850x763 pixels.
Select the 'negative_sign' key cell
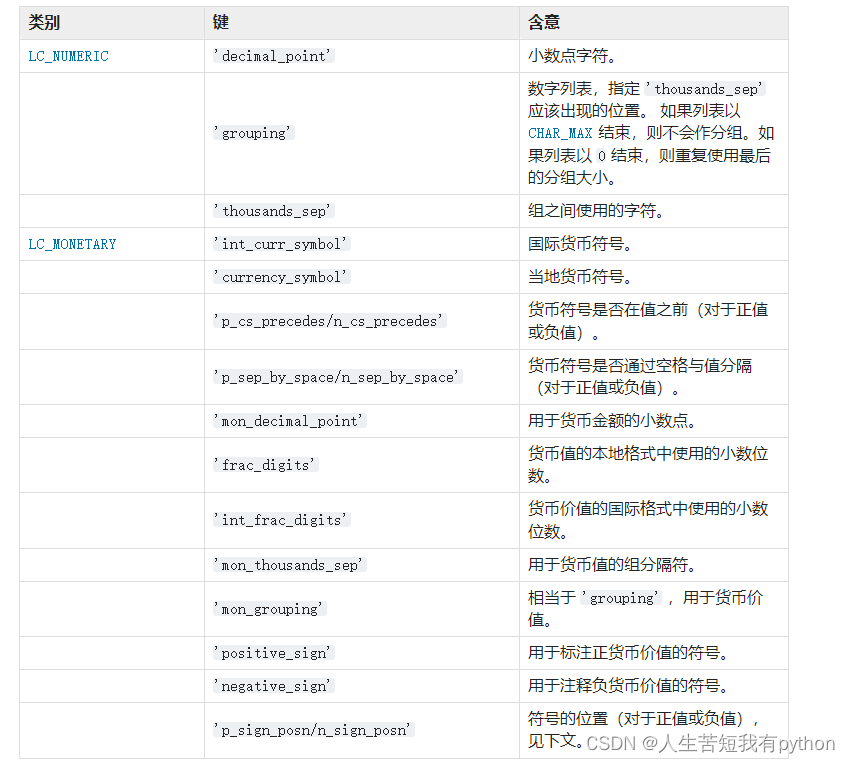click(273, 686)
